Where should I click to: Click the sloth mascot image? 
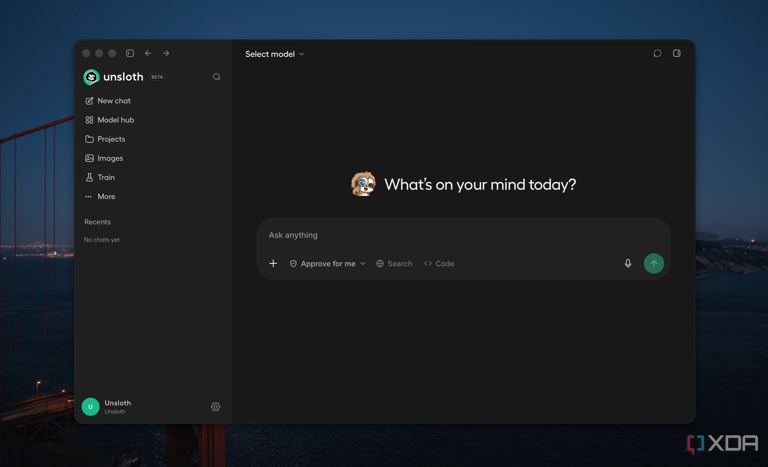(x=363, y=184)
